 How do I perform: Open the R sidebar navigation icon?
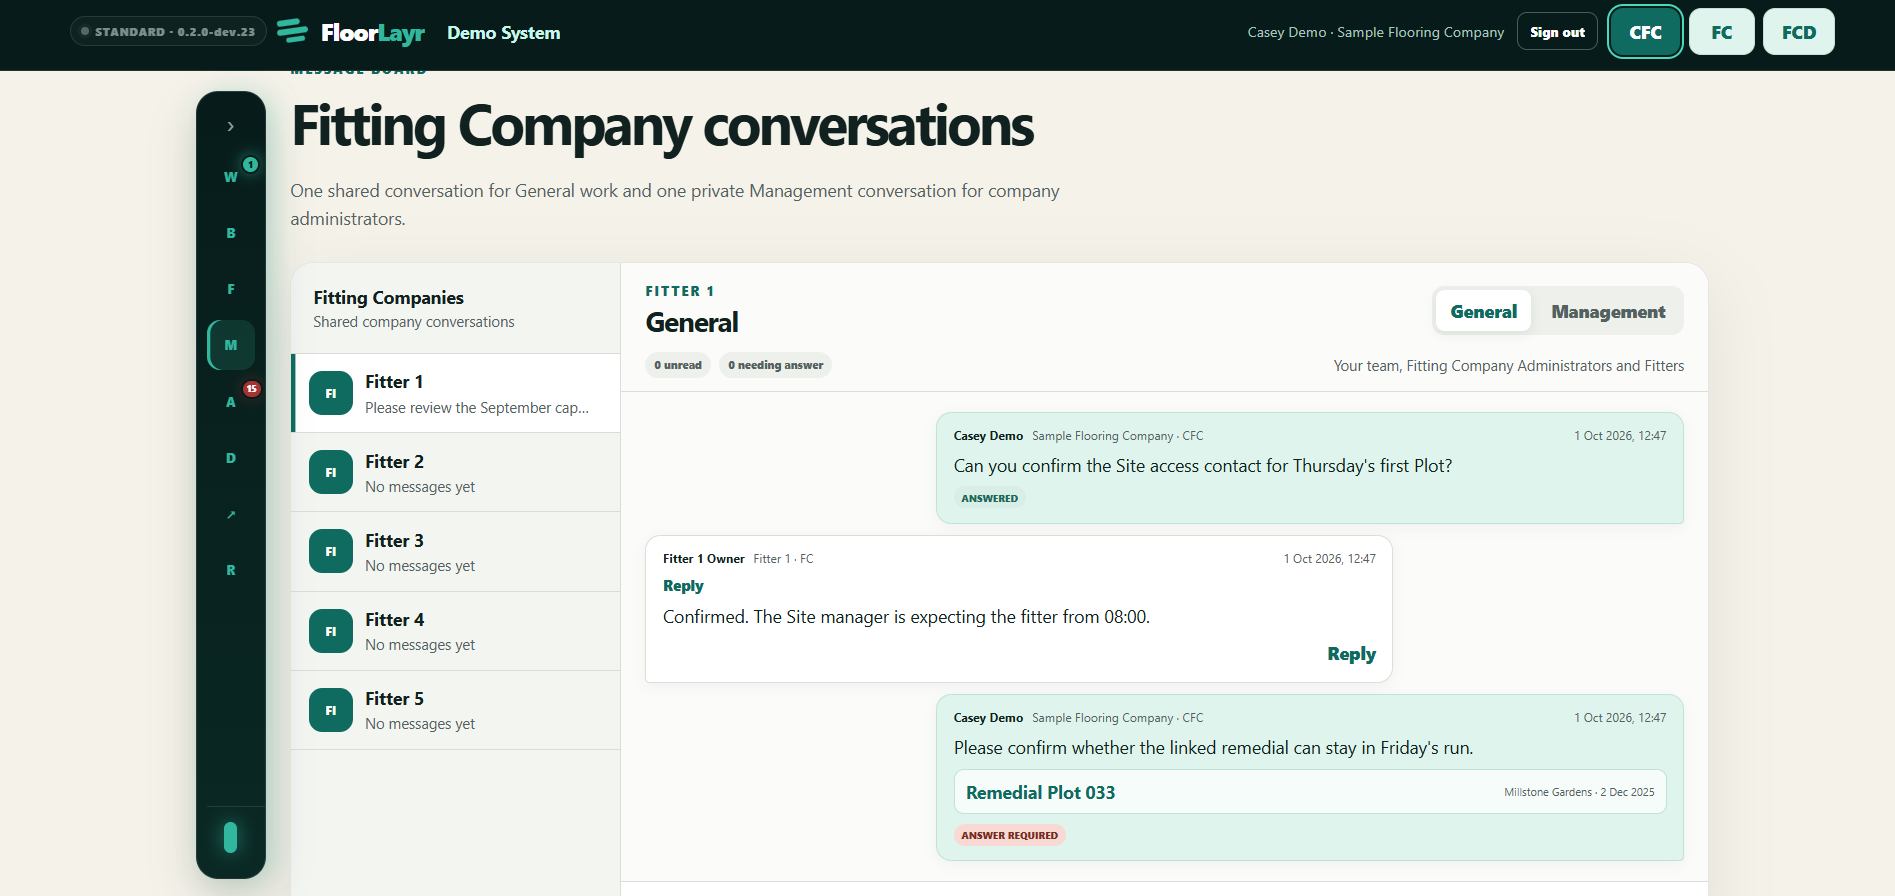(231, 570)
